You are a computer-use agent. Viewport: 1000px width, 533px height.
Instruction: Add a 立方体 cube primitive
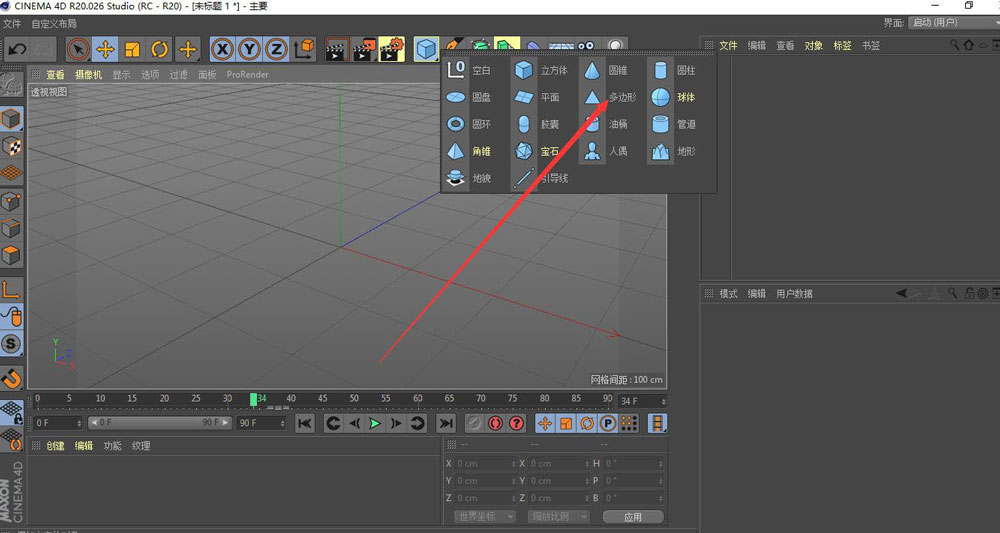pos(540,70)
